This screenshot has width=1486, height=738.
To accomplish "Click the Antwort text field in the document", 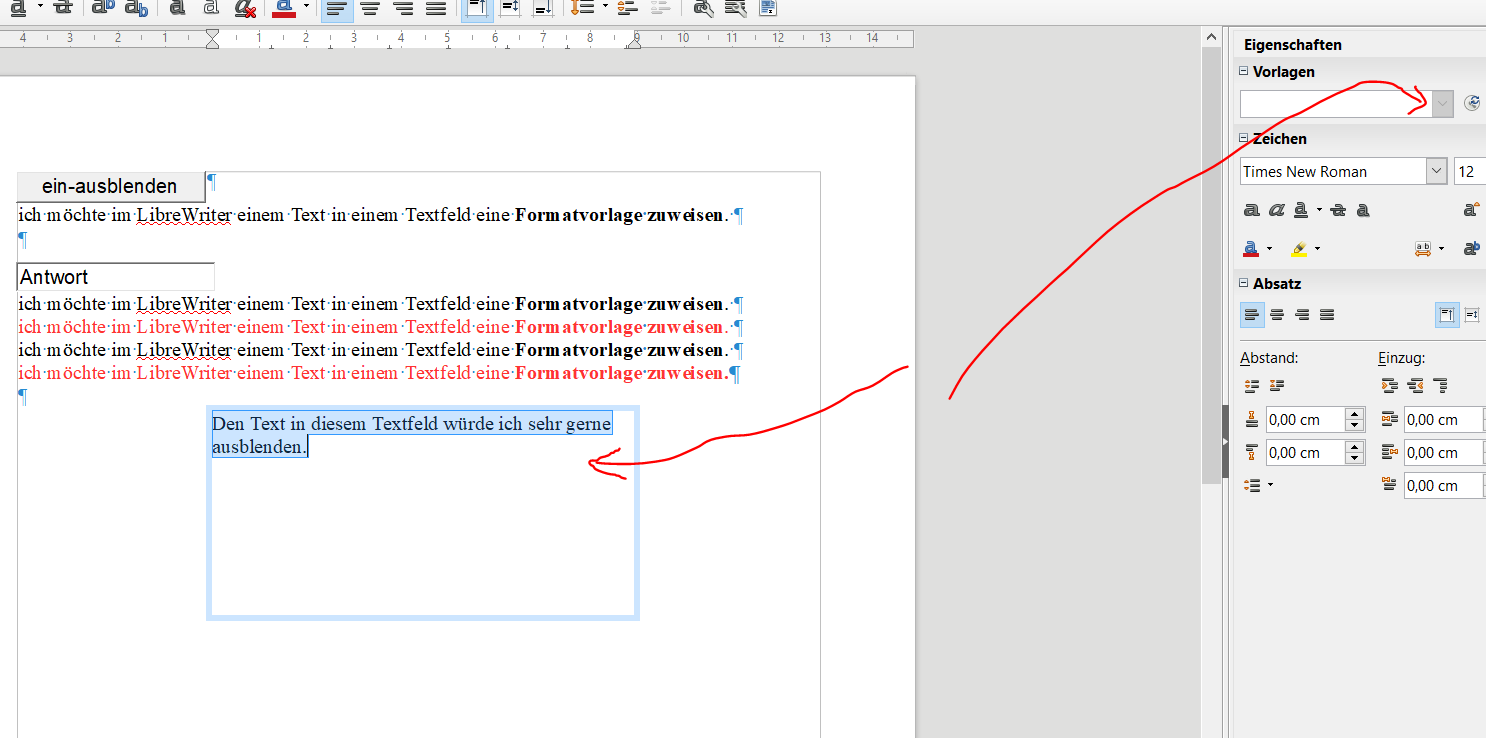I will [116, 277].
